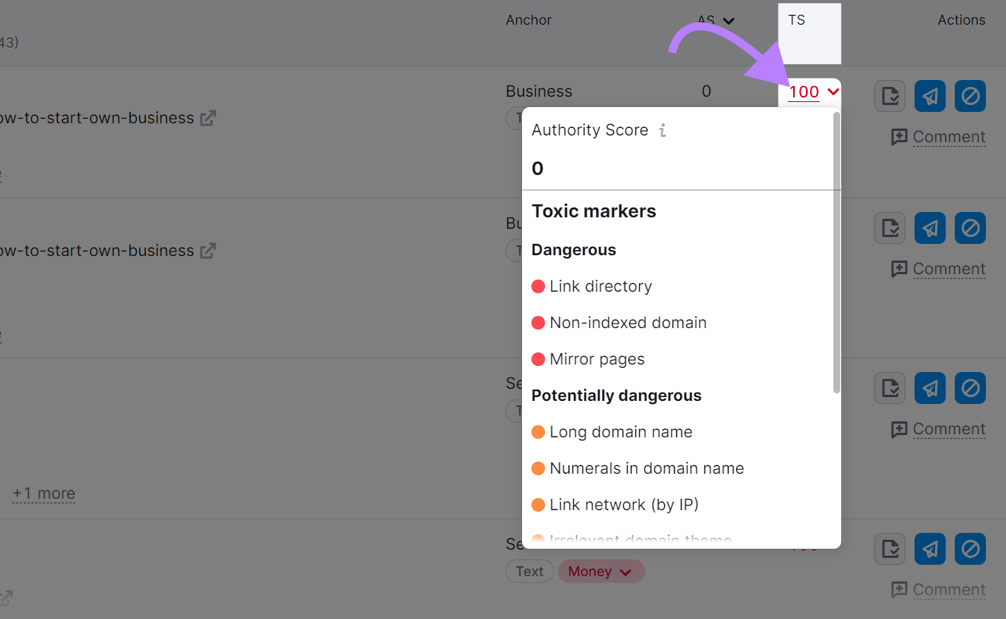The width and height of the screenshot is (1006, 619).
Task: Click the paper plane icon on the second row
Action: coord(929,227)
